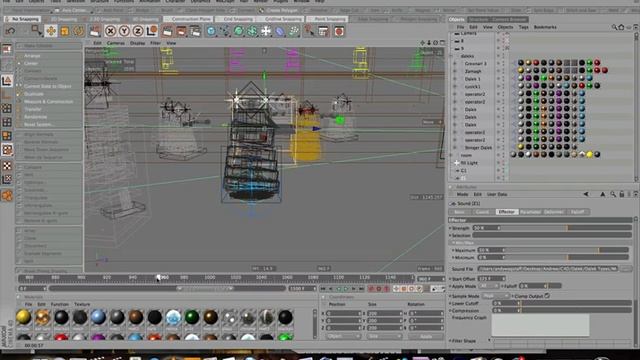This screenshot has width=640, height=360.
Task: Adjust the Minimum slider
Action: tap(567, 258)
